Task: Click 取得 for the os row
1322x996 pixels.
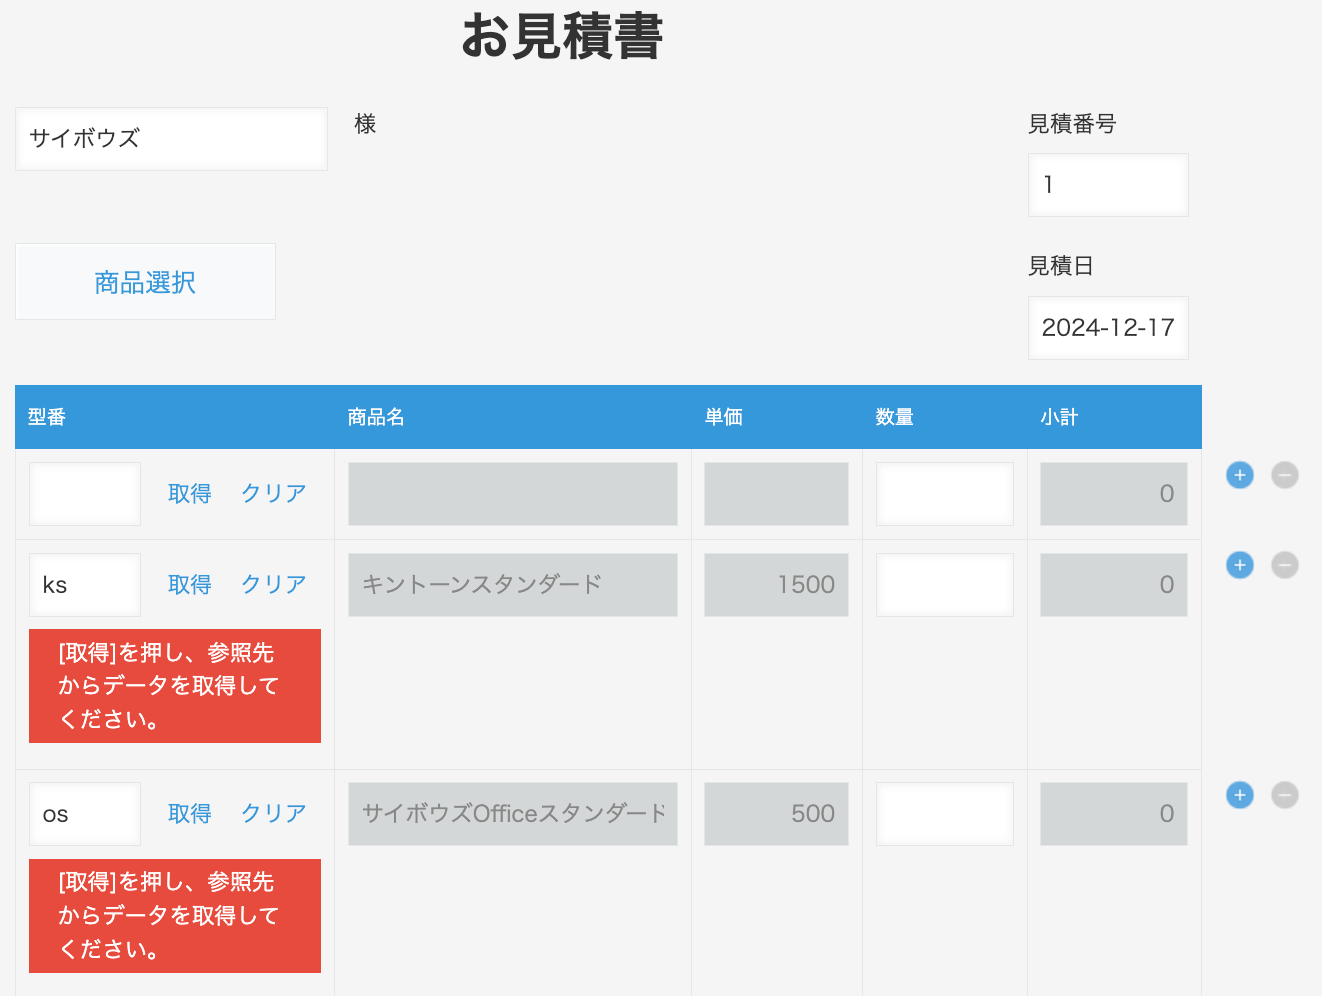Action: point(190,813)
